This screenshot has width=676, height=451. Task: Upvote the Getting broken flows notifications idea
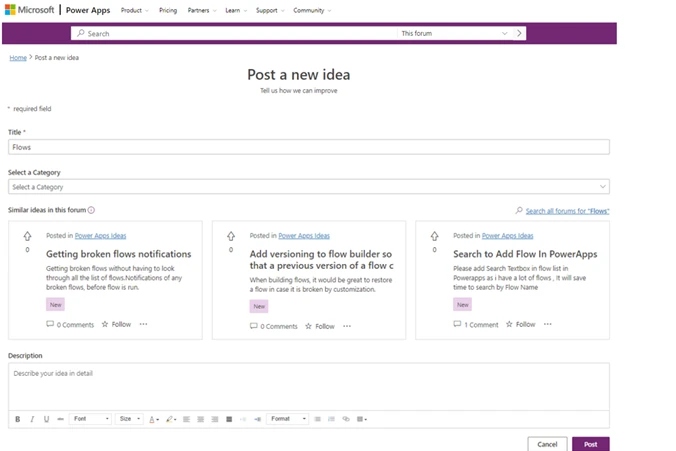pos(27,236)
